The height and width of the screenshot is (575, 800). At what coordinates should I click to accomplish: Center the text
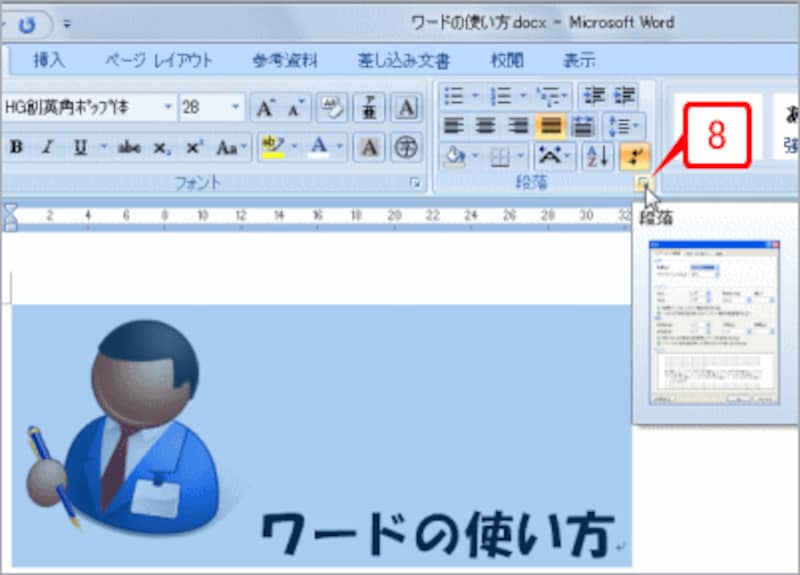pos(485,126)
